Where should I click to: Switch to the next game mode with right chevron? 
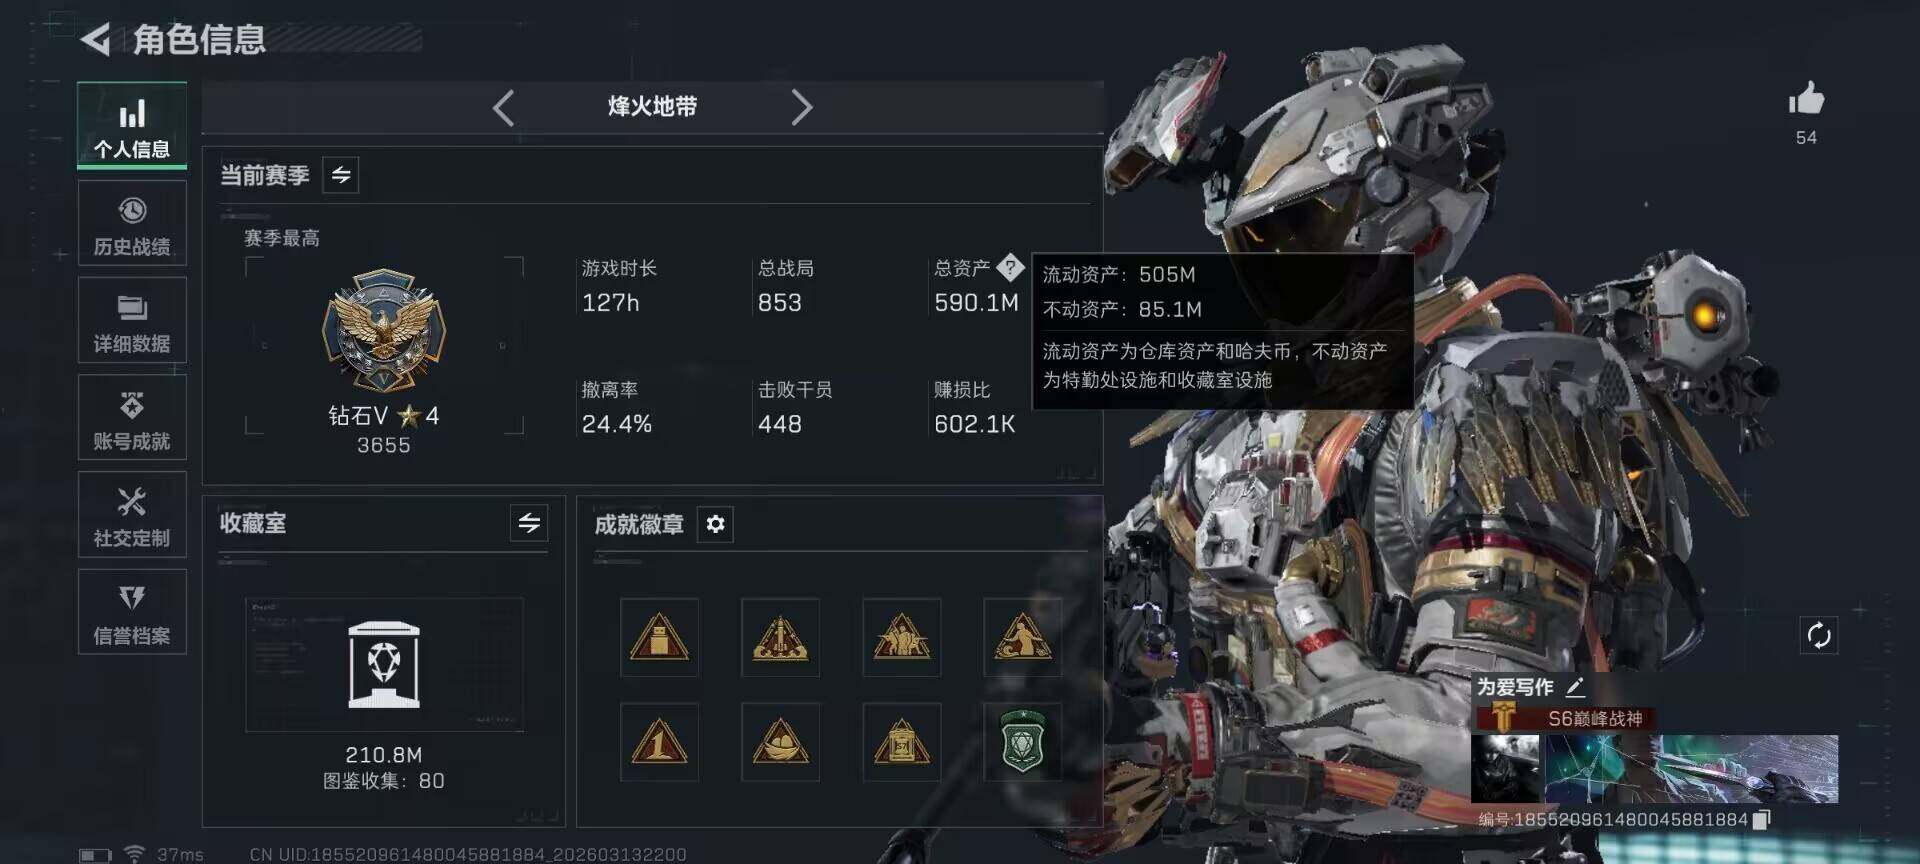pos(801,107)
